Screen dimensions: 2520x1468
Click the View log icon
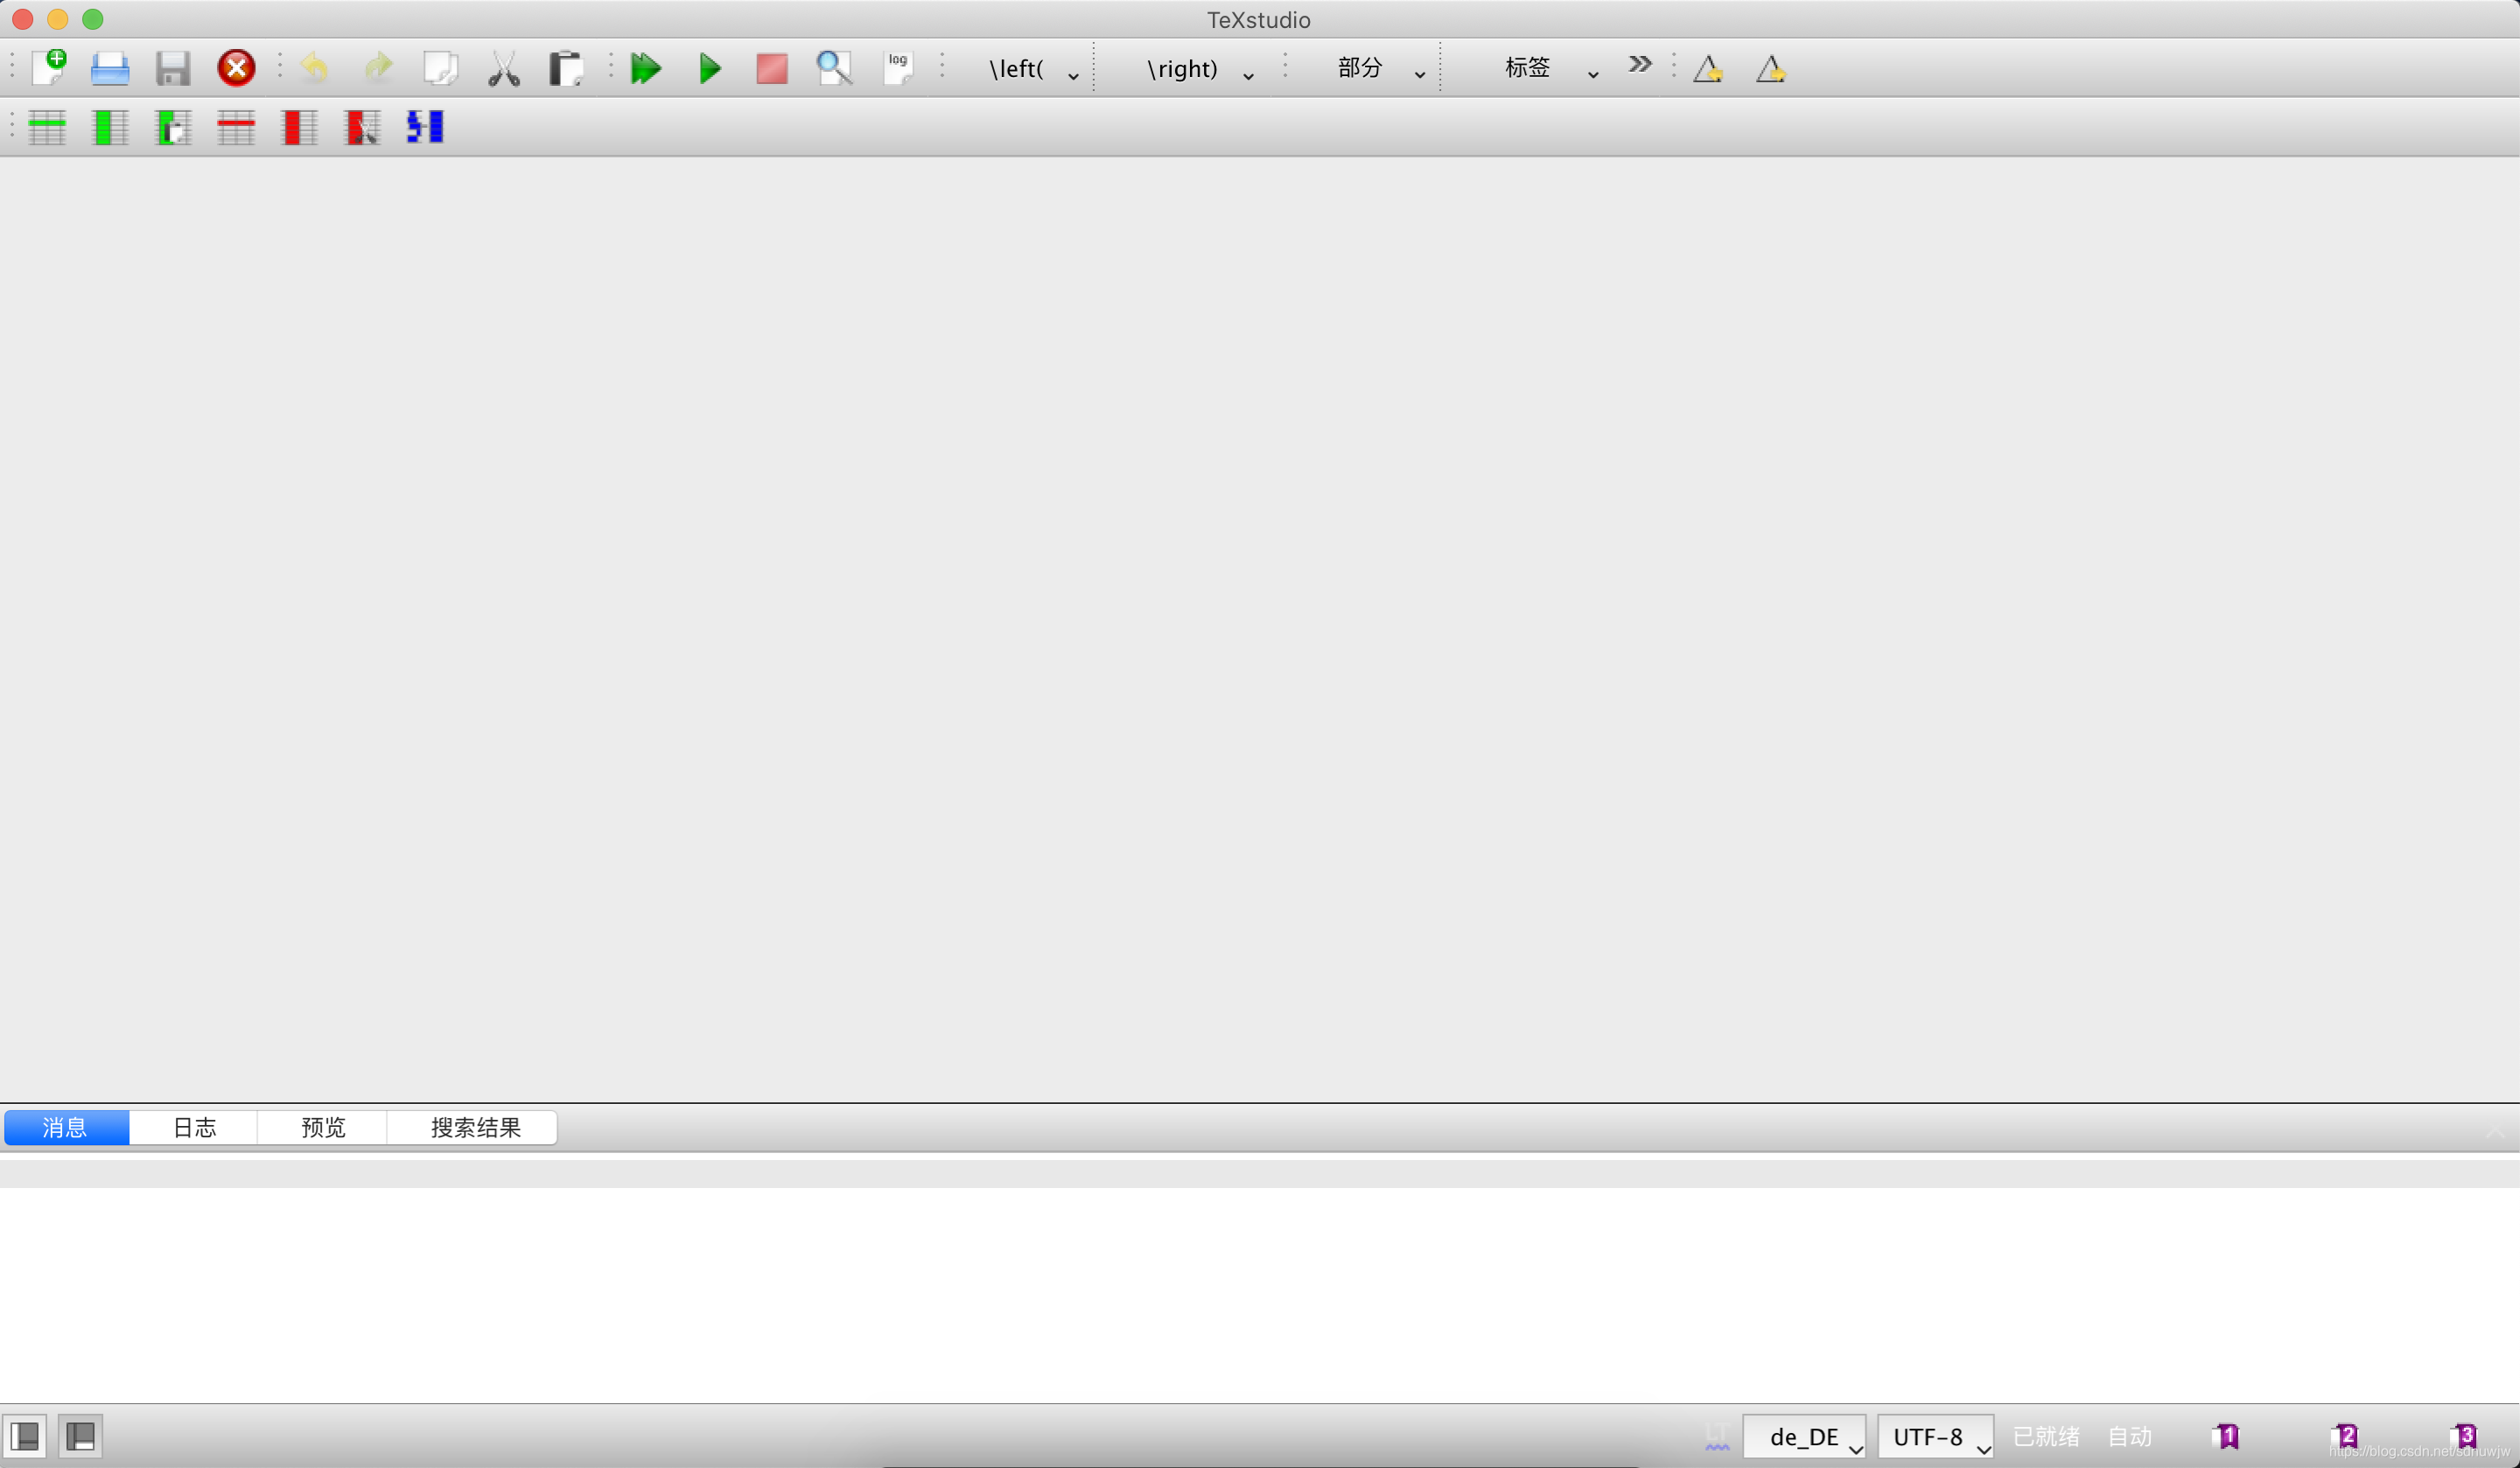tap(897, 68)
